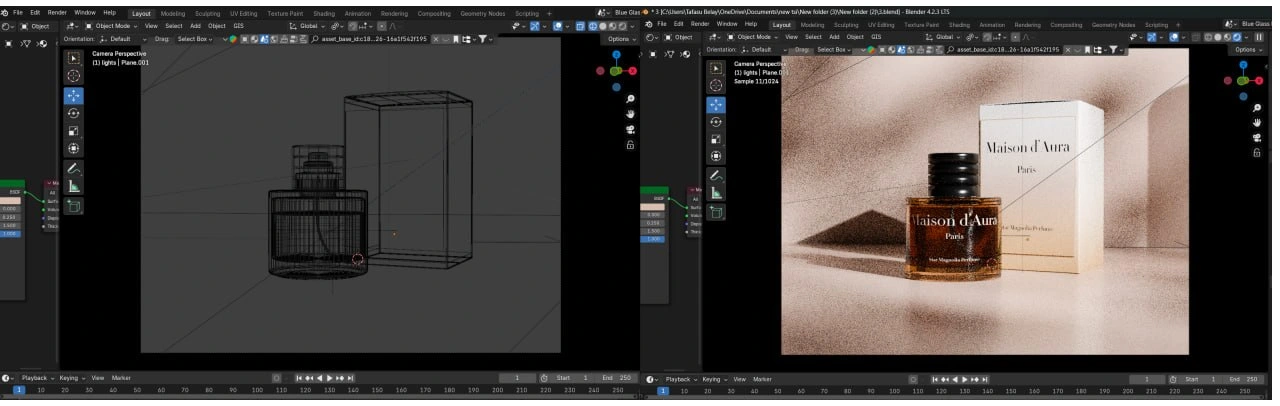Viewport: 1280px width, 406px height.
Task: Switch to Shading tab in left window
Action: click(323, 13)
